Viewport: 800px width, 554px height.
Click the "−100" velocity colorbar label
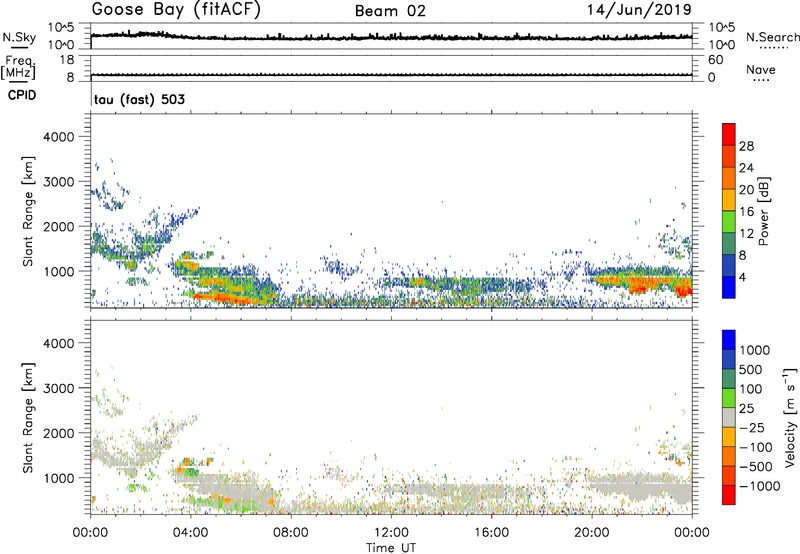coord(756,447)
